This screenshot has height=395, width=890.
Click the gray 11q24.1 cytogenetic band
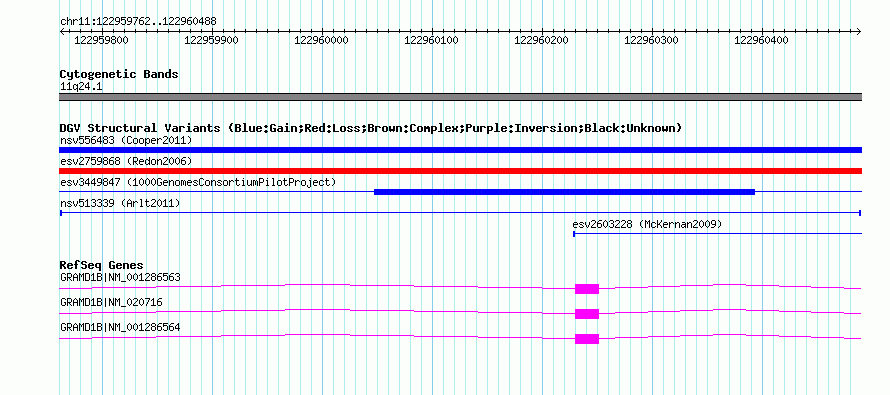coord(460,97)
